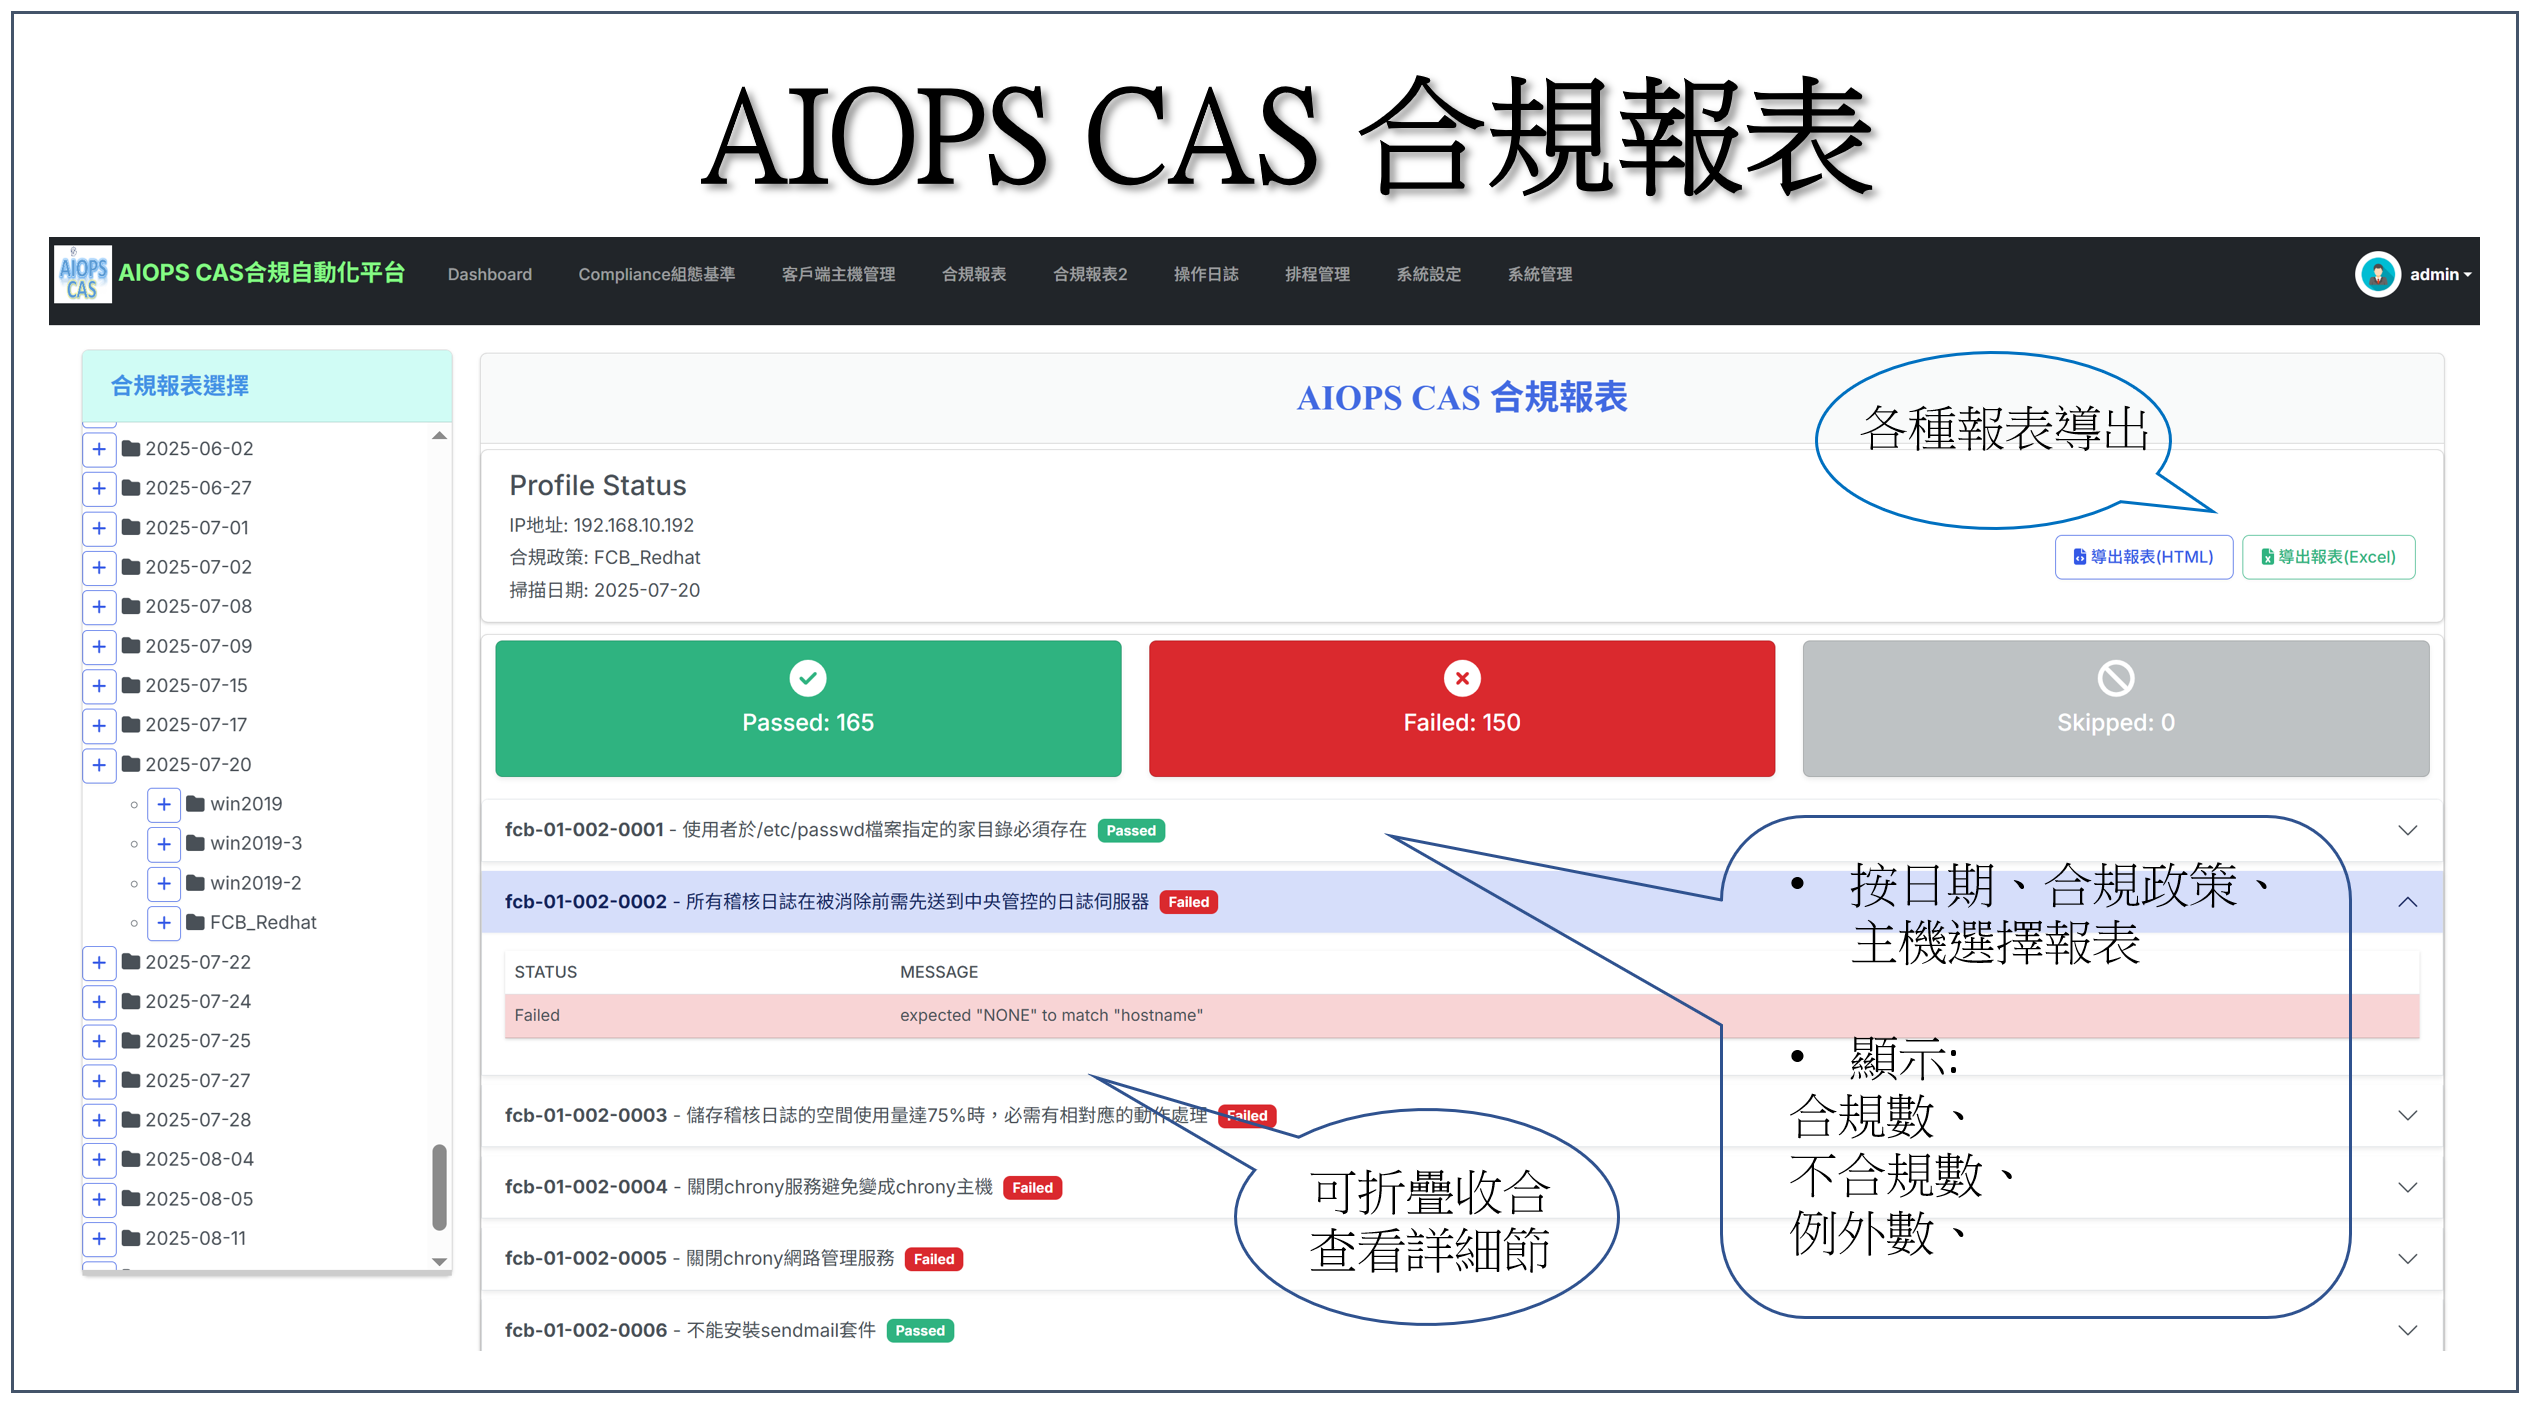Viewport: 2530px width, 1403px height.
Task: Expand the 2025-08-11 date node
Action: click(99, 1238)
